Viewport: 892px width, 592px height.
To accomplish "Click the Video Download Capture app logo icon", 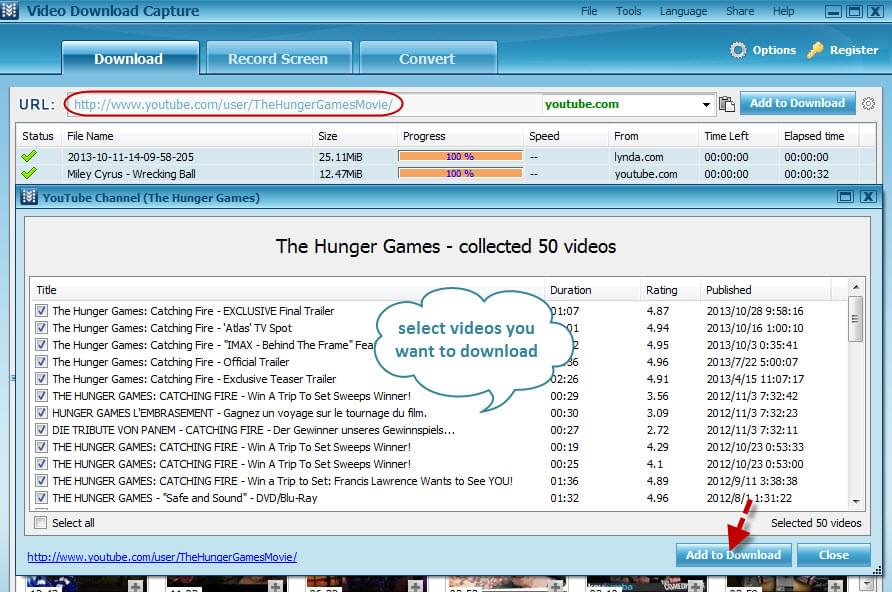I will 10,10.
